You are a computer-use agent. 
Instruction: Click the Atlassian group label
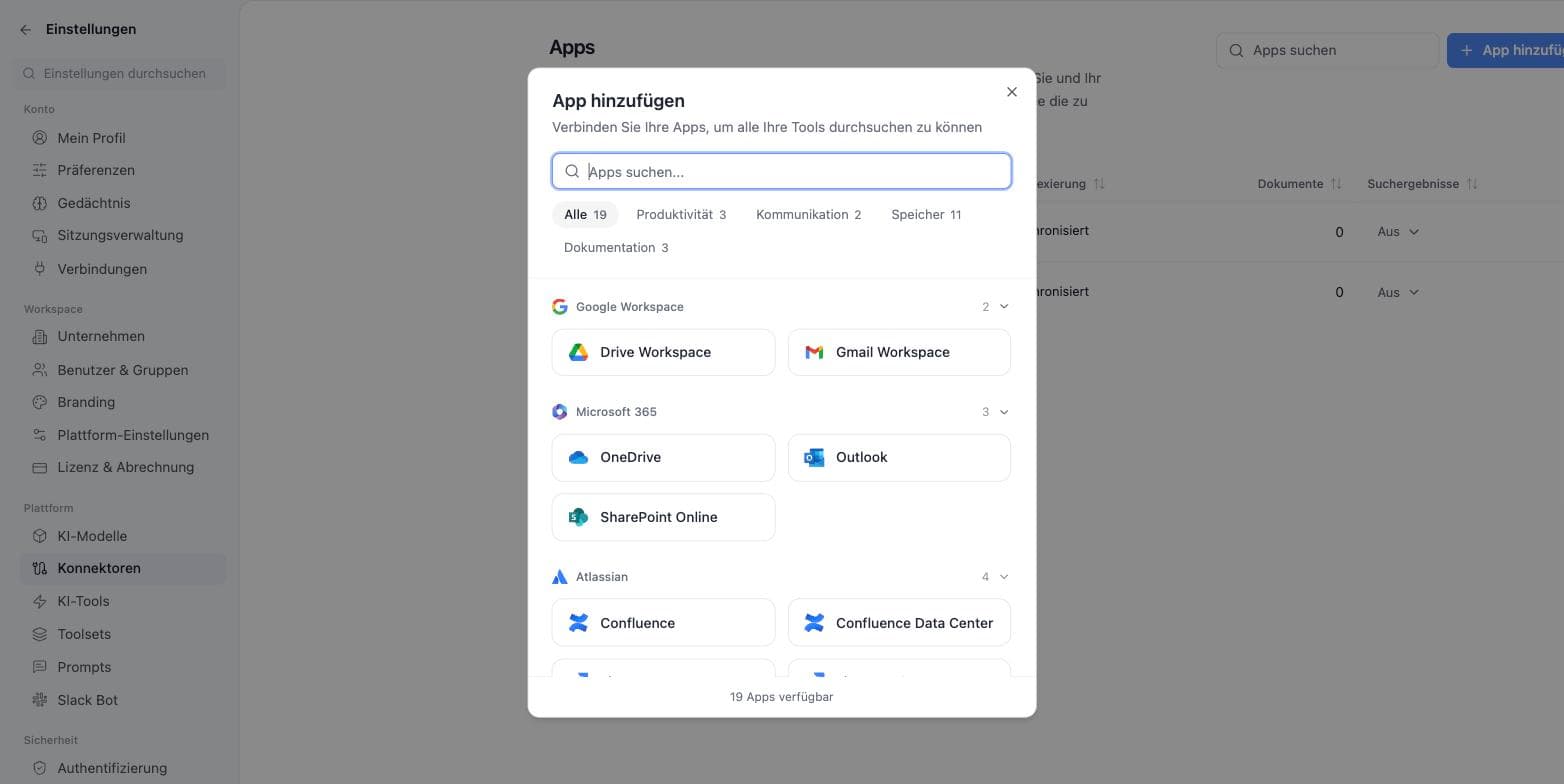[602, 577]
